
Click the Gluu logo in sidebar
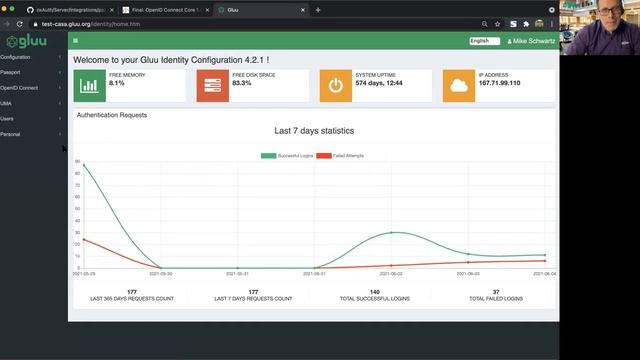[x=27, y=41]
